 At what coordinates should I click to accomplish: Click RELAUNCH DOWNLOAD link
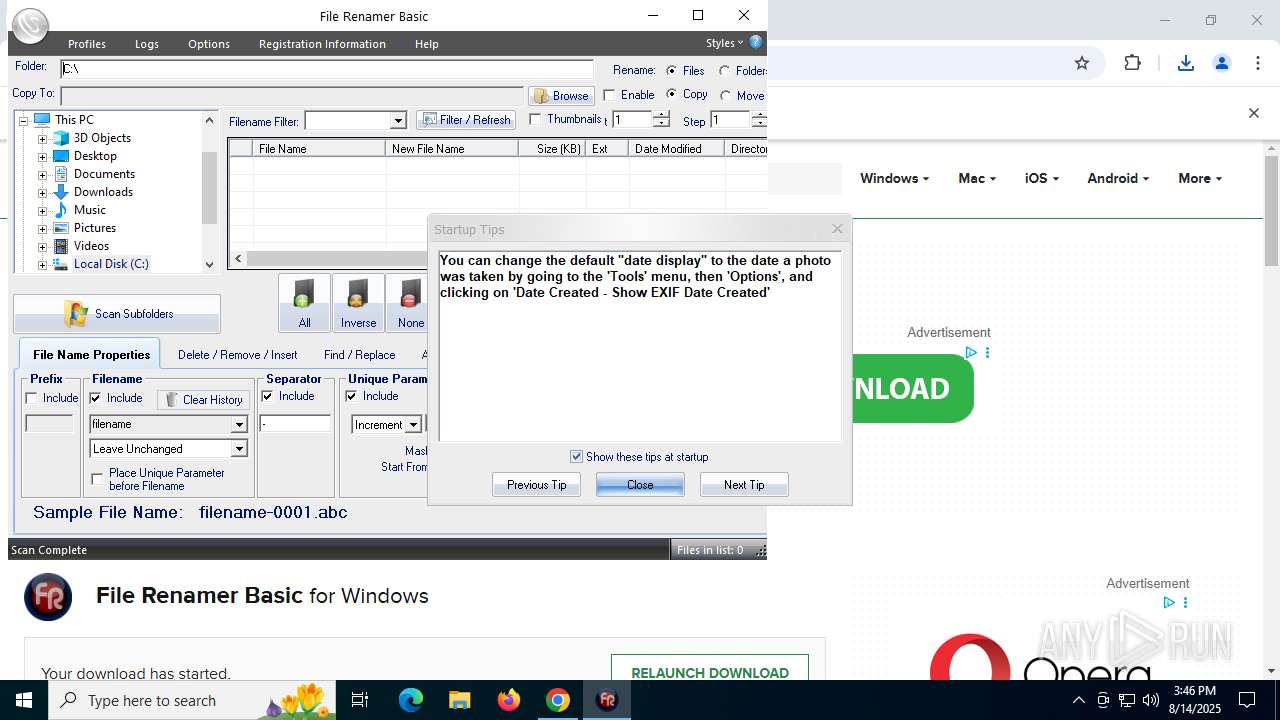[x=710, y=673]
